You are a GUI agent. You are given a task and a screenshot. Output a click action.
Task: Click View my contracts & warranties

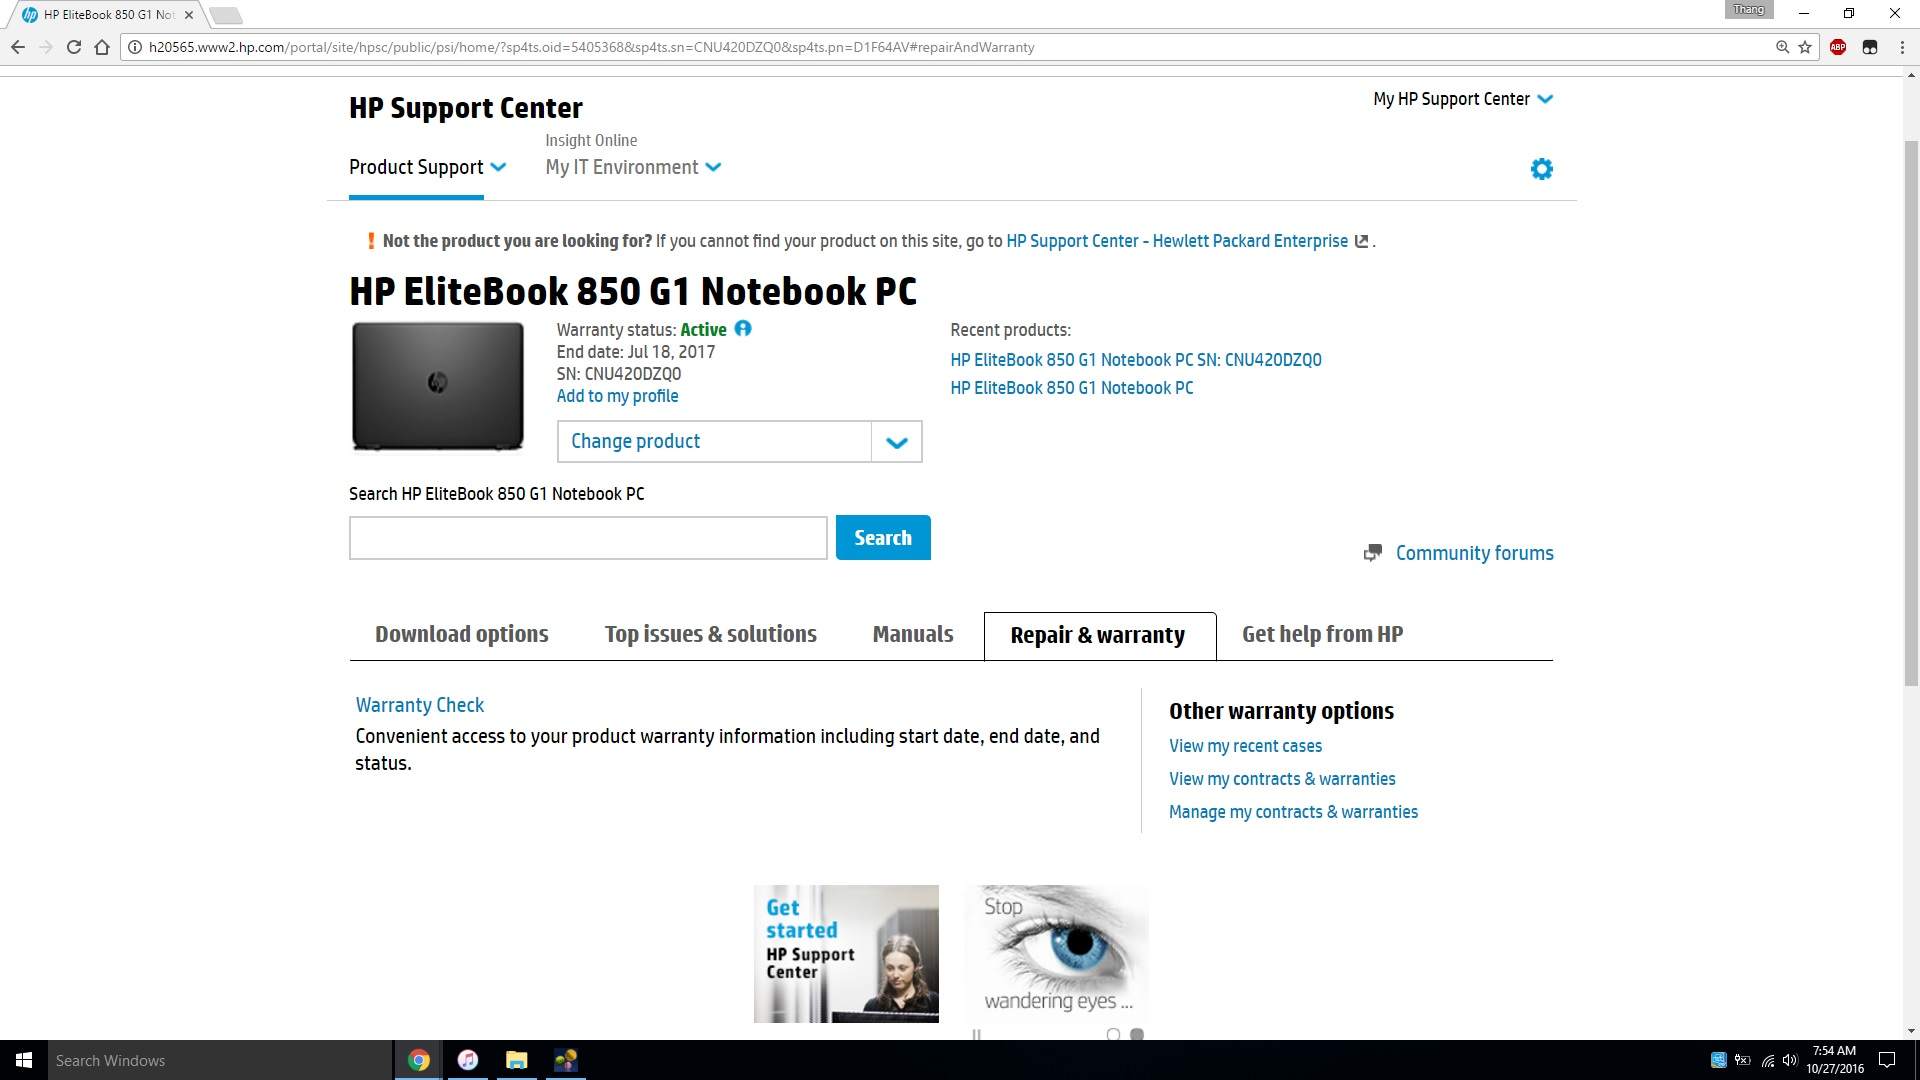pyautogui.click(x=1282, y=779)
